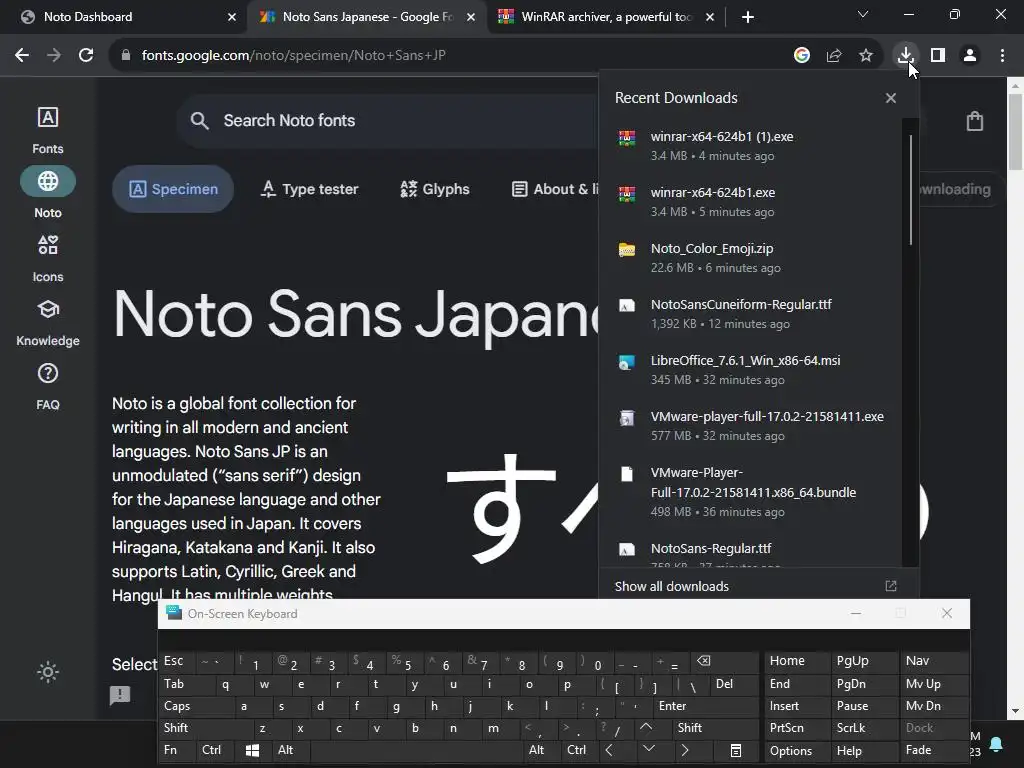The height and width of the screenshot is (768, 1024).
Task: Open LibreOffice_7.6.1_Win_x86-64.msi download
Action: [x=751, y=370]
